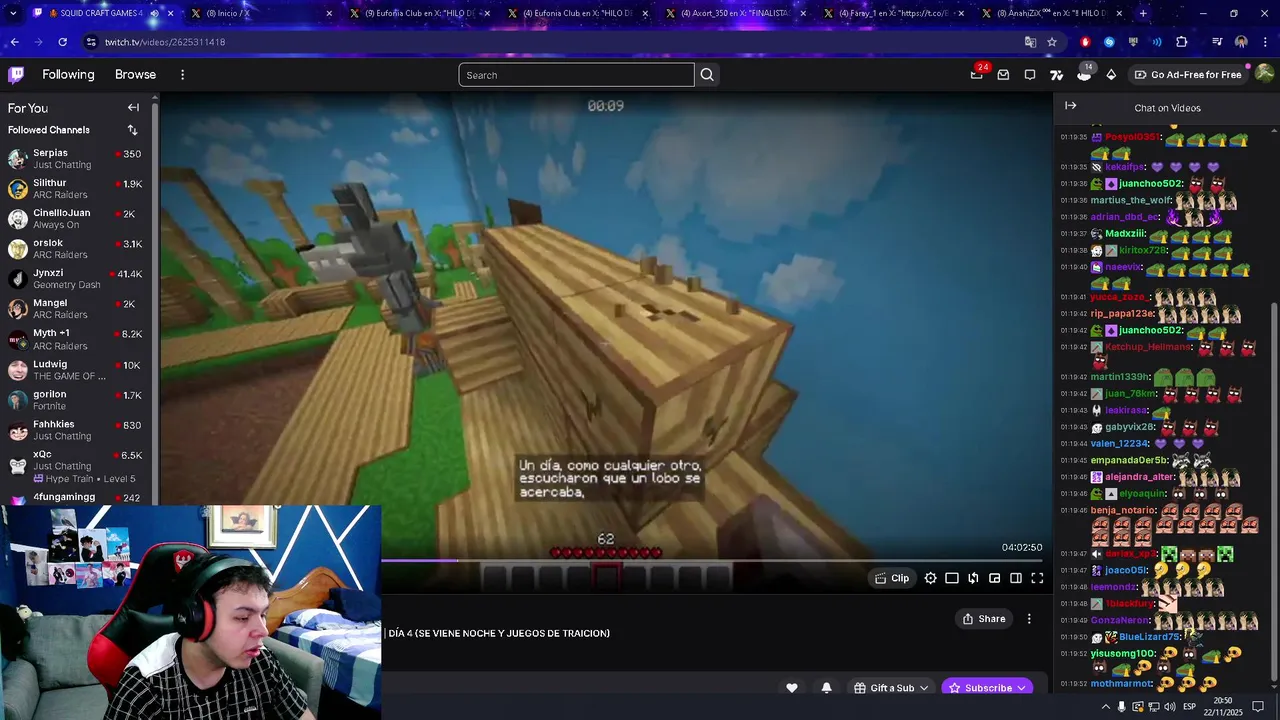Reload the page
The image size is (1280, 720).
[x=62, y=42]
